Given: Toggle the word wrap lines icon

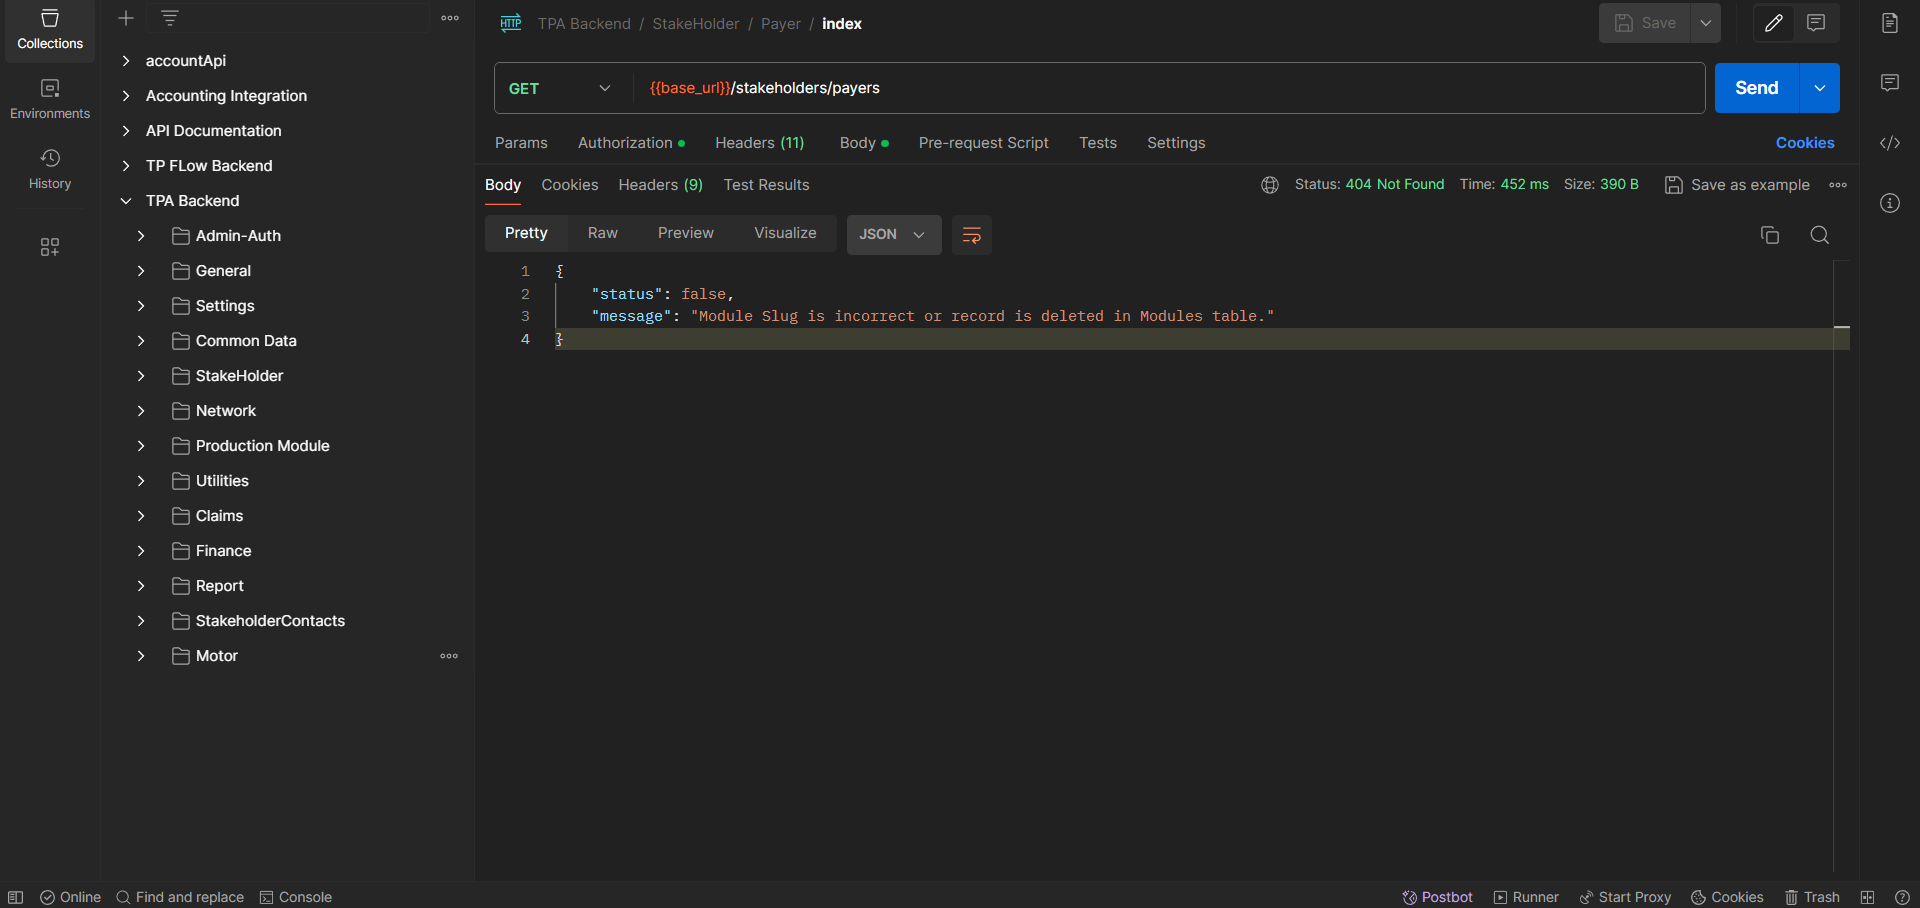Looking at the screenshot, I should [971, 235].
